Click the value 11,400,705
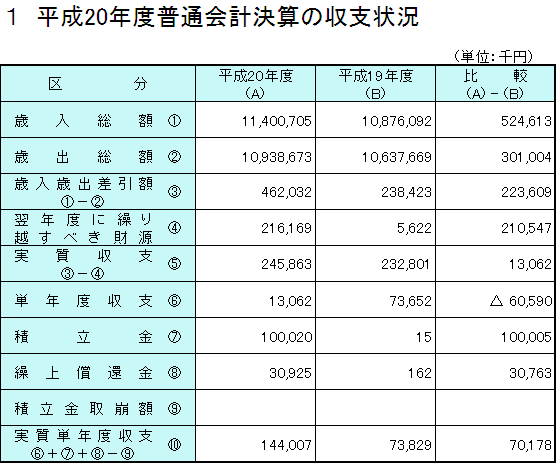The height and width of the screenshot is (463, 556). (x=277, y=121)
